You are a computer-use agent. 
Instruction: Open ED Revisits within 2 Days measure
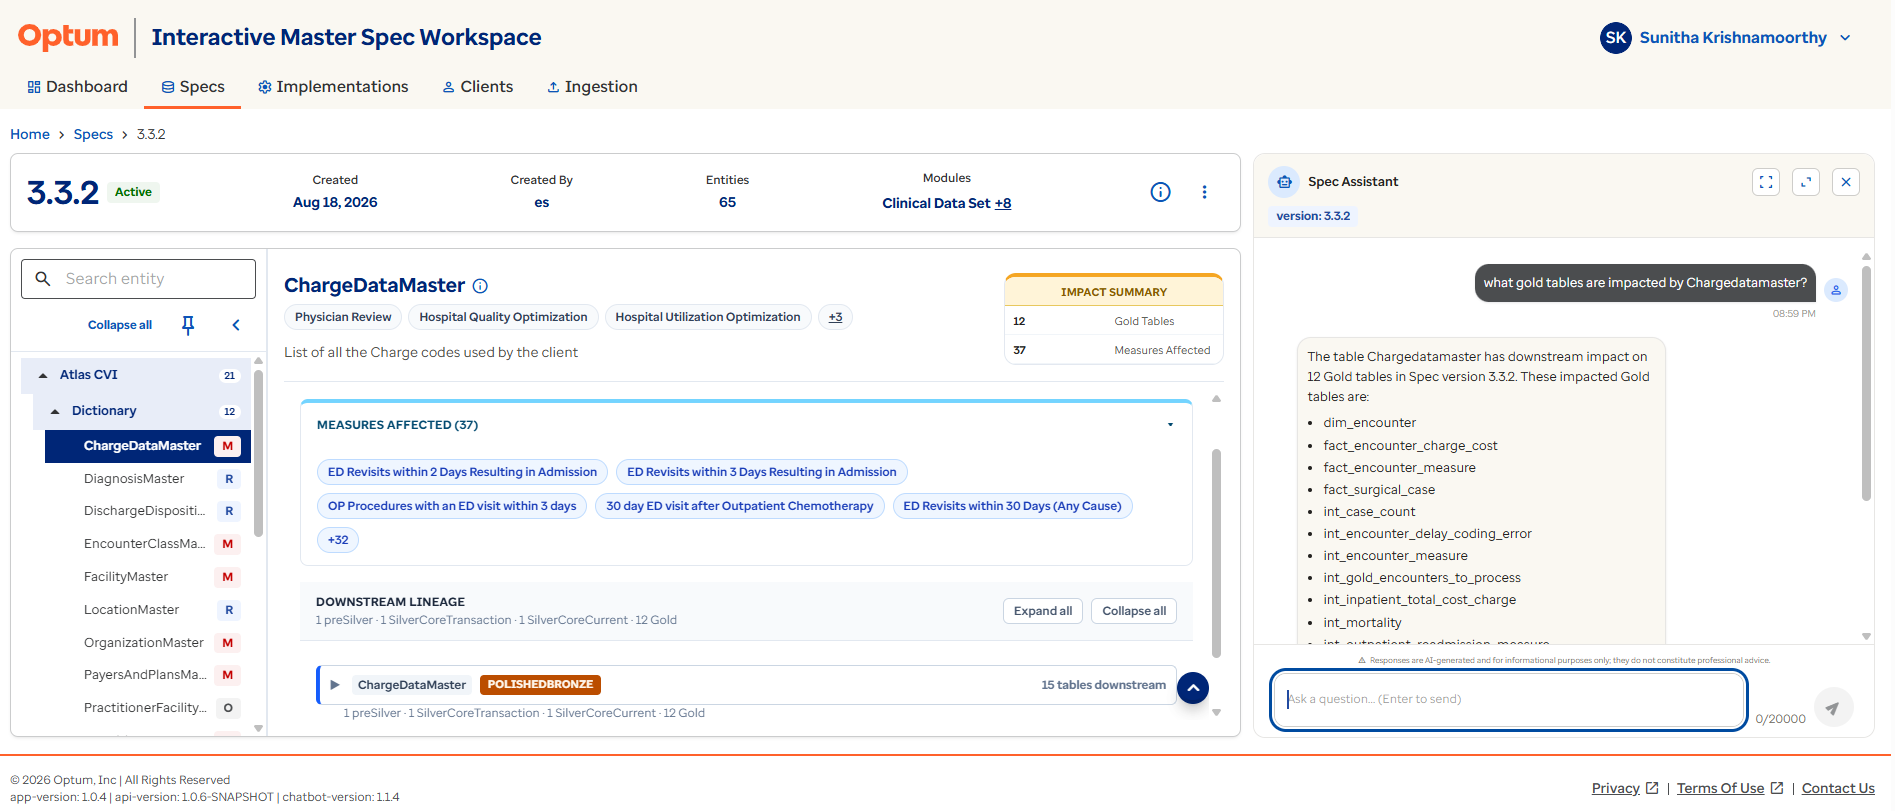pyautogui.click(x=462, y=472)
